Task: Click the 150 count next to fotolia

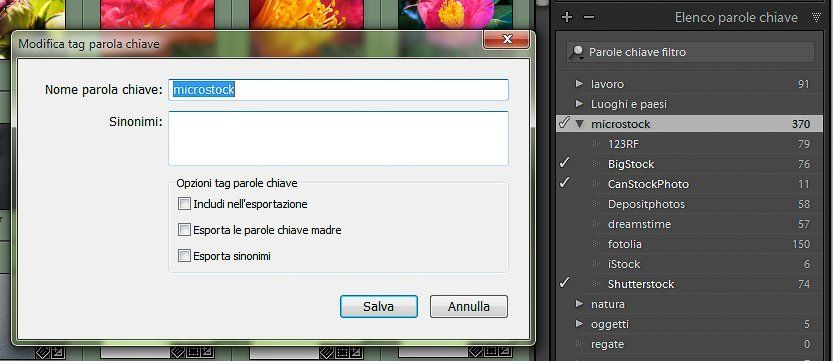Action: click(x=801, y=244)
